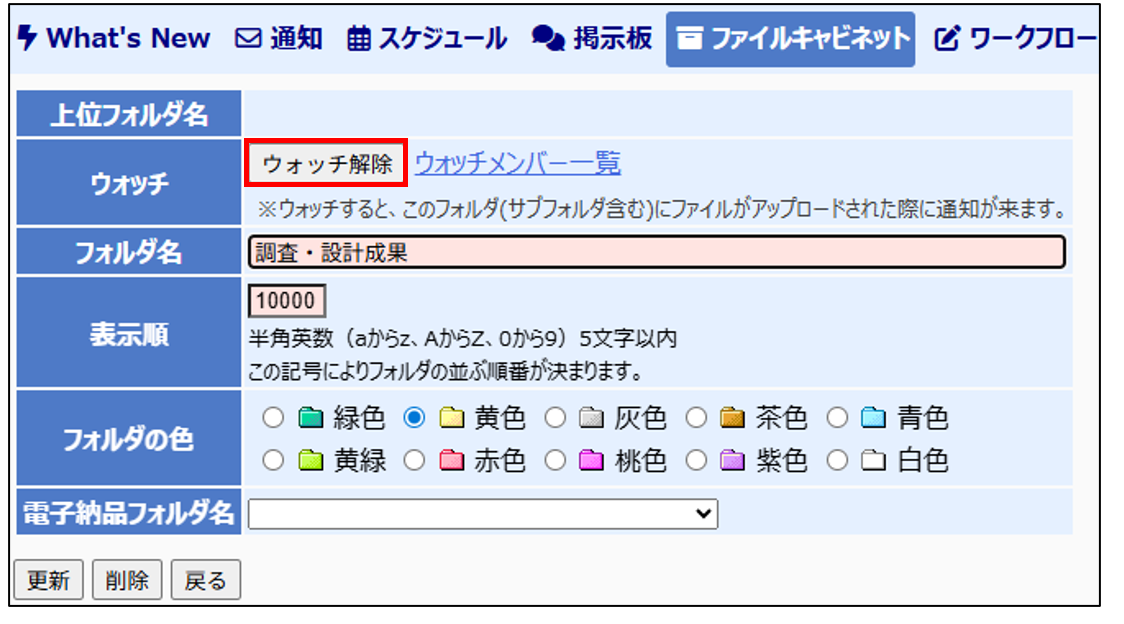The height and width of the screenshot is (624, 1124).
Task: Switch to the スケジュール tab
Action: 427,39
